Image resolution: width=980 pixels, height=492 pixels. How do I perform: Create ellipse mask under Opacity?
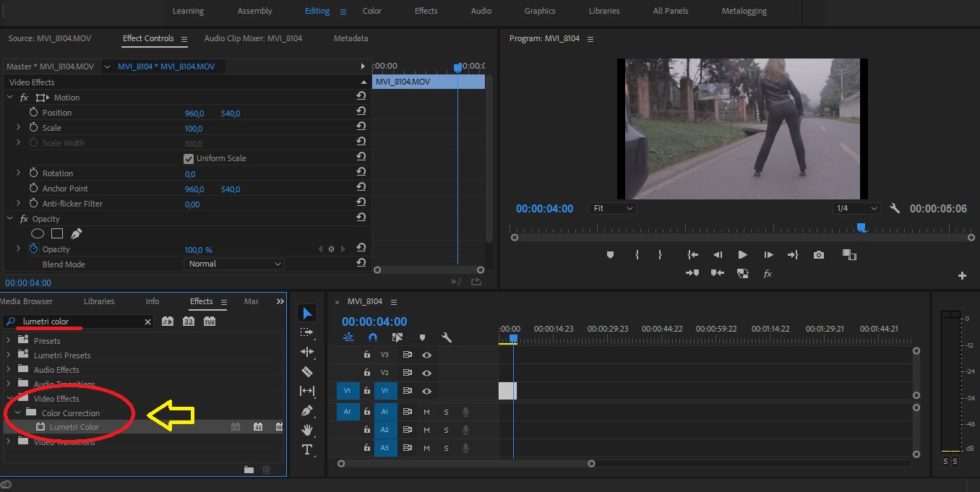(x=38, y=233)
